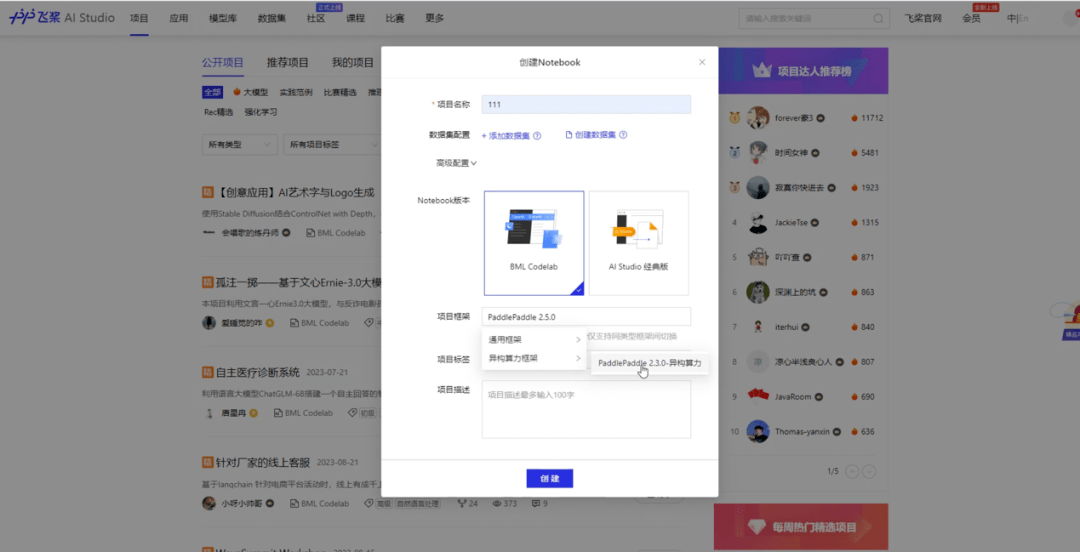Viewport: 1080px width, 552px height.
Task: Open 所有项目标签 filter dropdown
Action: click(x=334, y=145)
